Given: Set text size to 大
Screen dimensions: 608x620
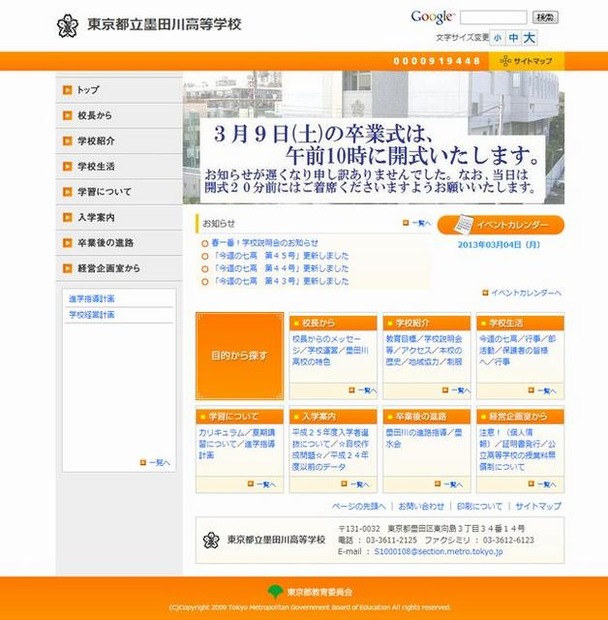Looking at the screenshot, I should (x=529, y=38).
